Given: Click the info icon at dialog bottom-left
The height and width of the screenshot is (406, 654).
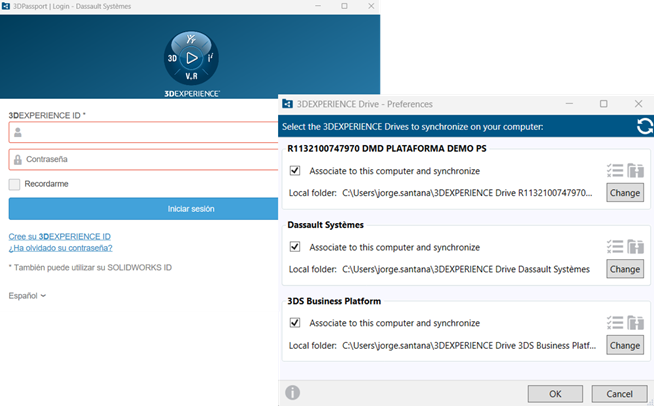Looking at the screenshot, I should point(293,393).
